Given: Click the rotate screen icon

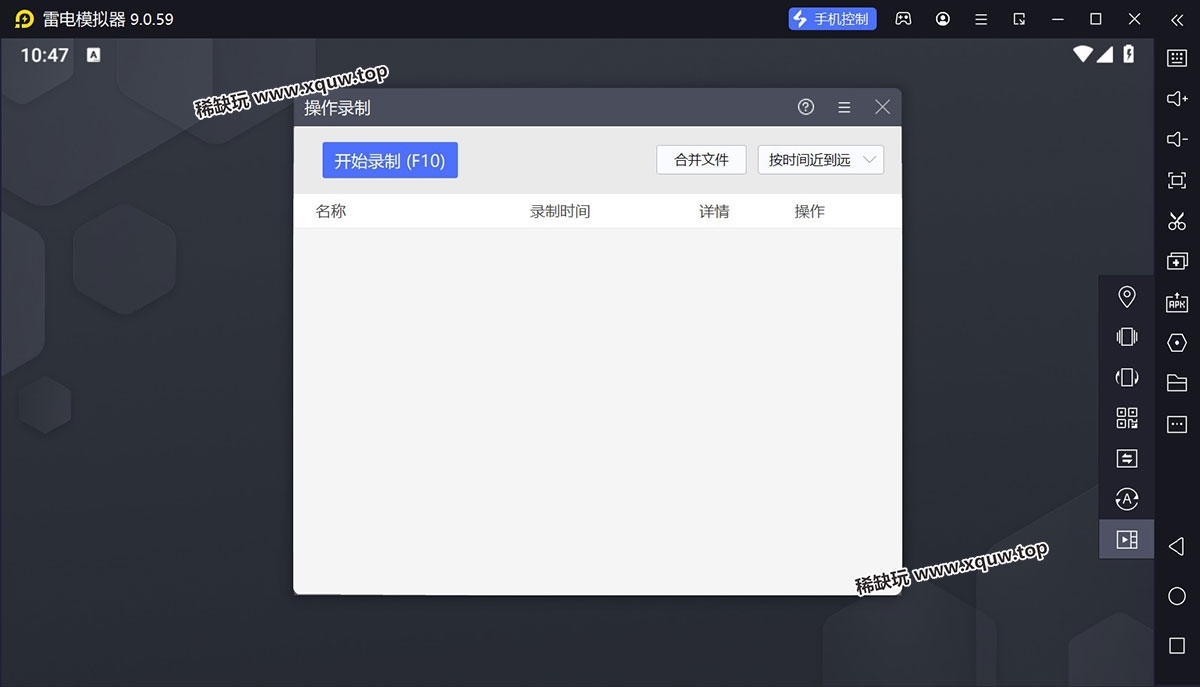Looking at the screenshot, I should tap(1127, 377).
